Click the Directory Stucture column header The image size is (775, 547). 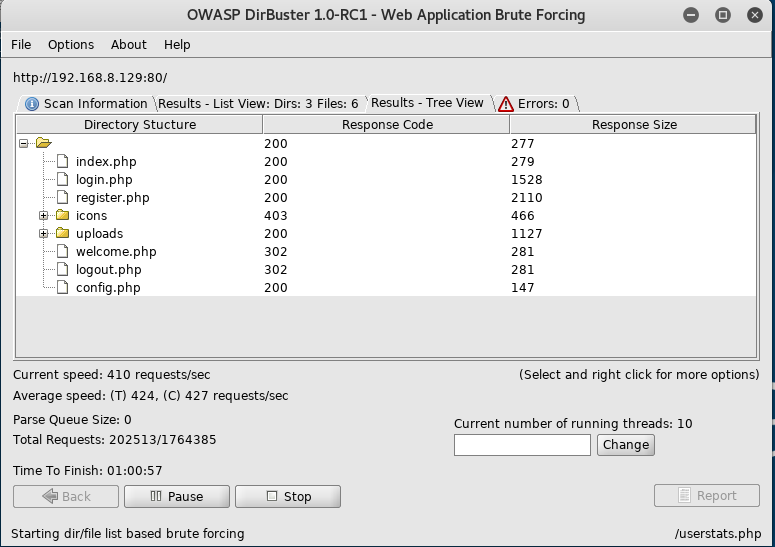(x=140, y=125)
